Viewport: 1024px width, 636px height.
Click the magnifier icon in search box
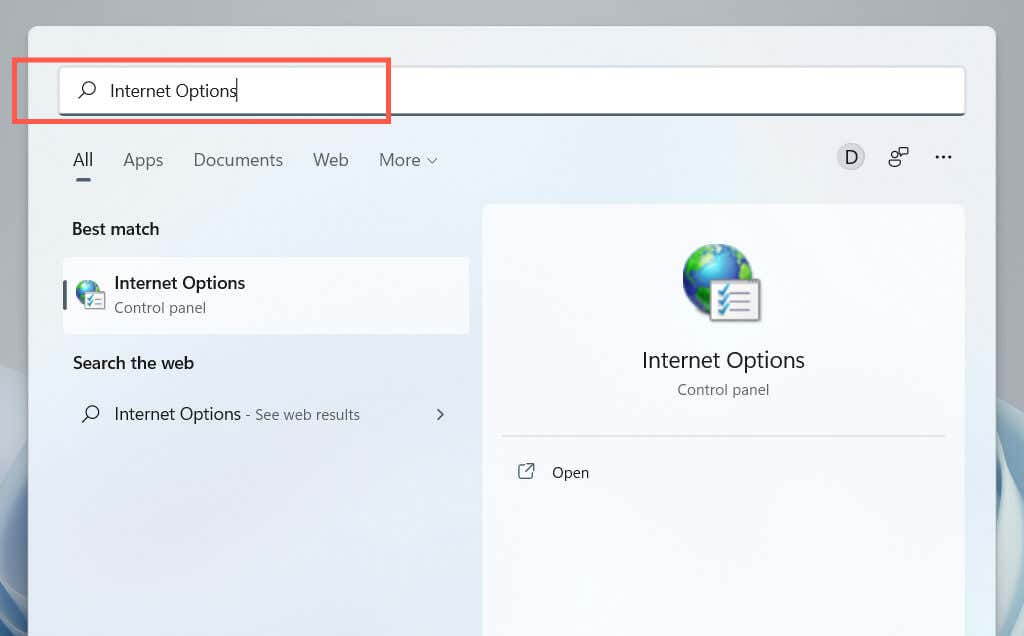click(x=87, y=89)
